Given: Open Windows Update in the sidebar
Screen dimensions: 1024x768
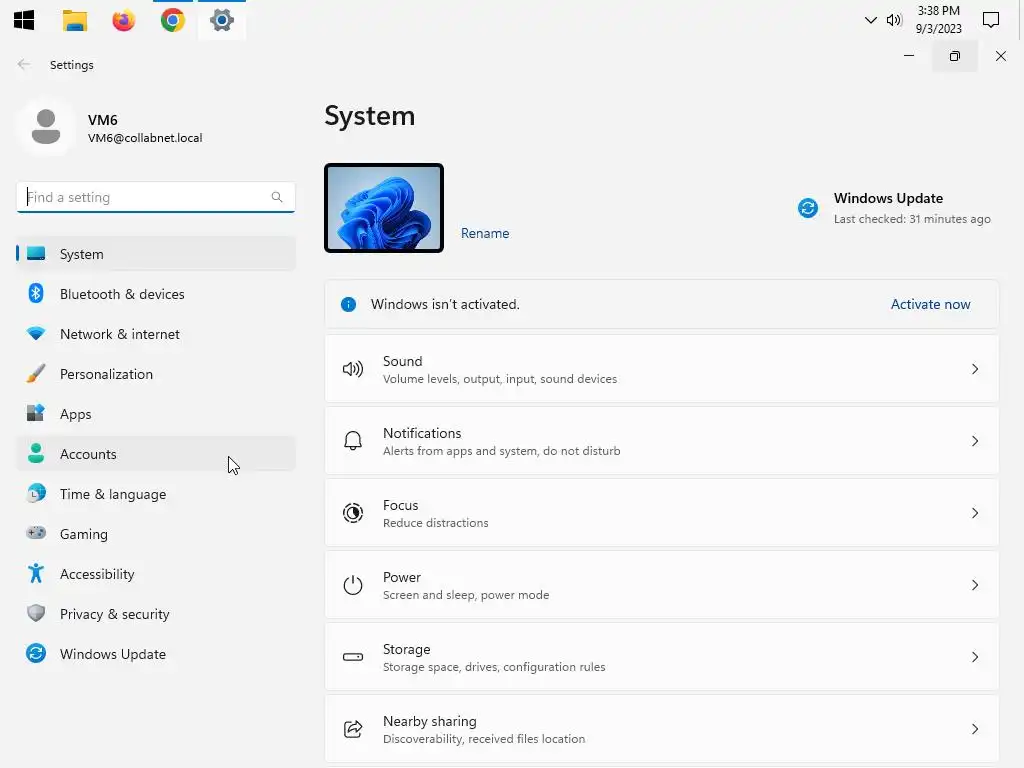Looking at the screenshot, I should [x=155, y=654].
